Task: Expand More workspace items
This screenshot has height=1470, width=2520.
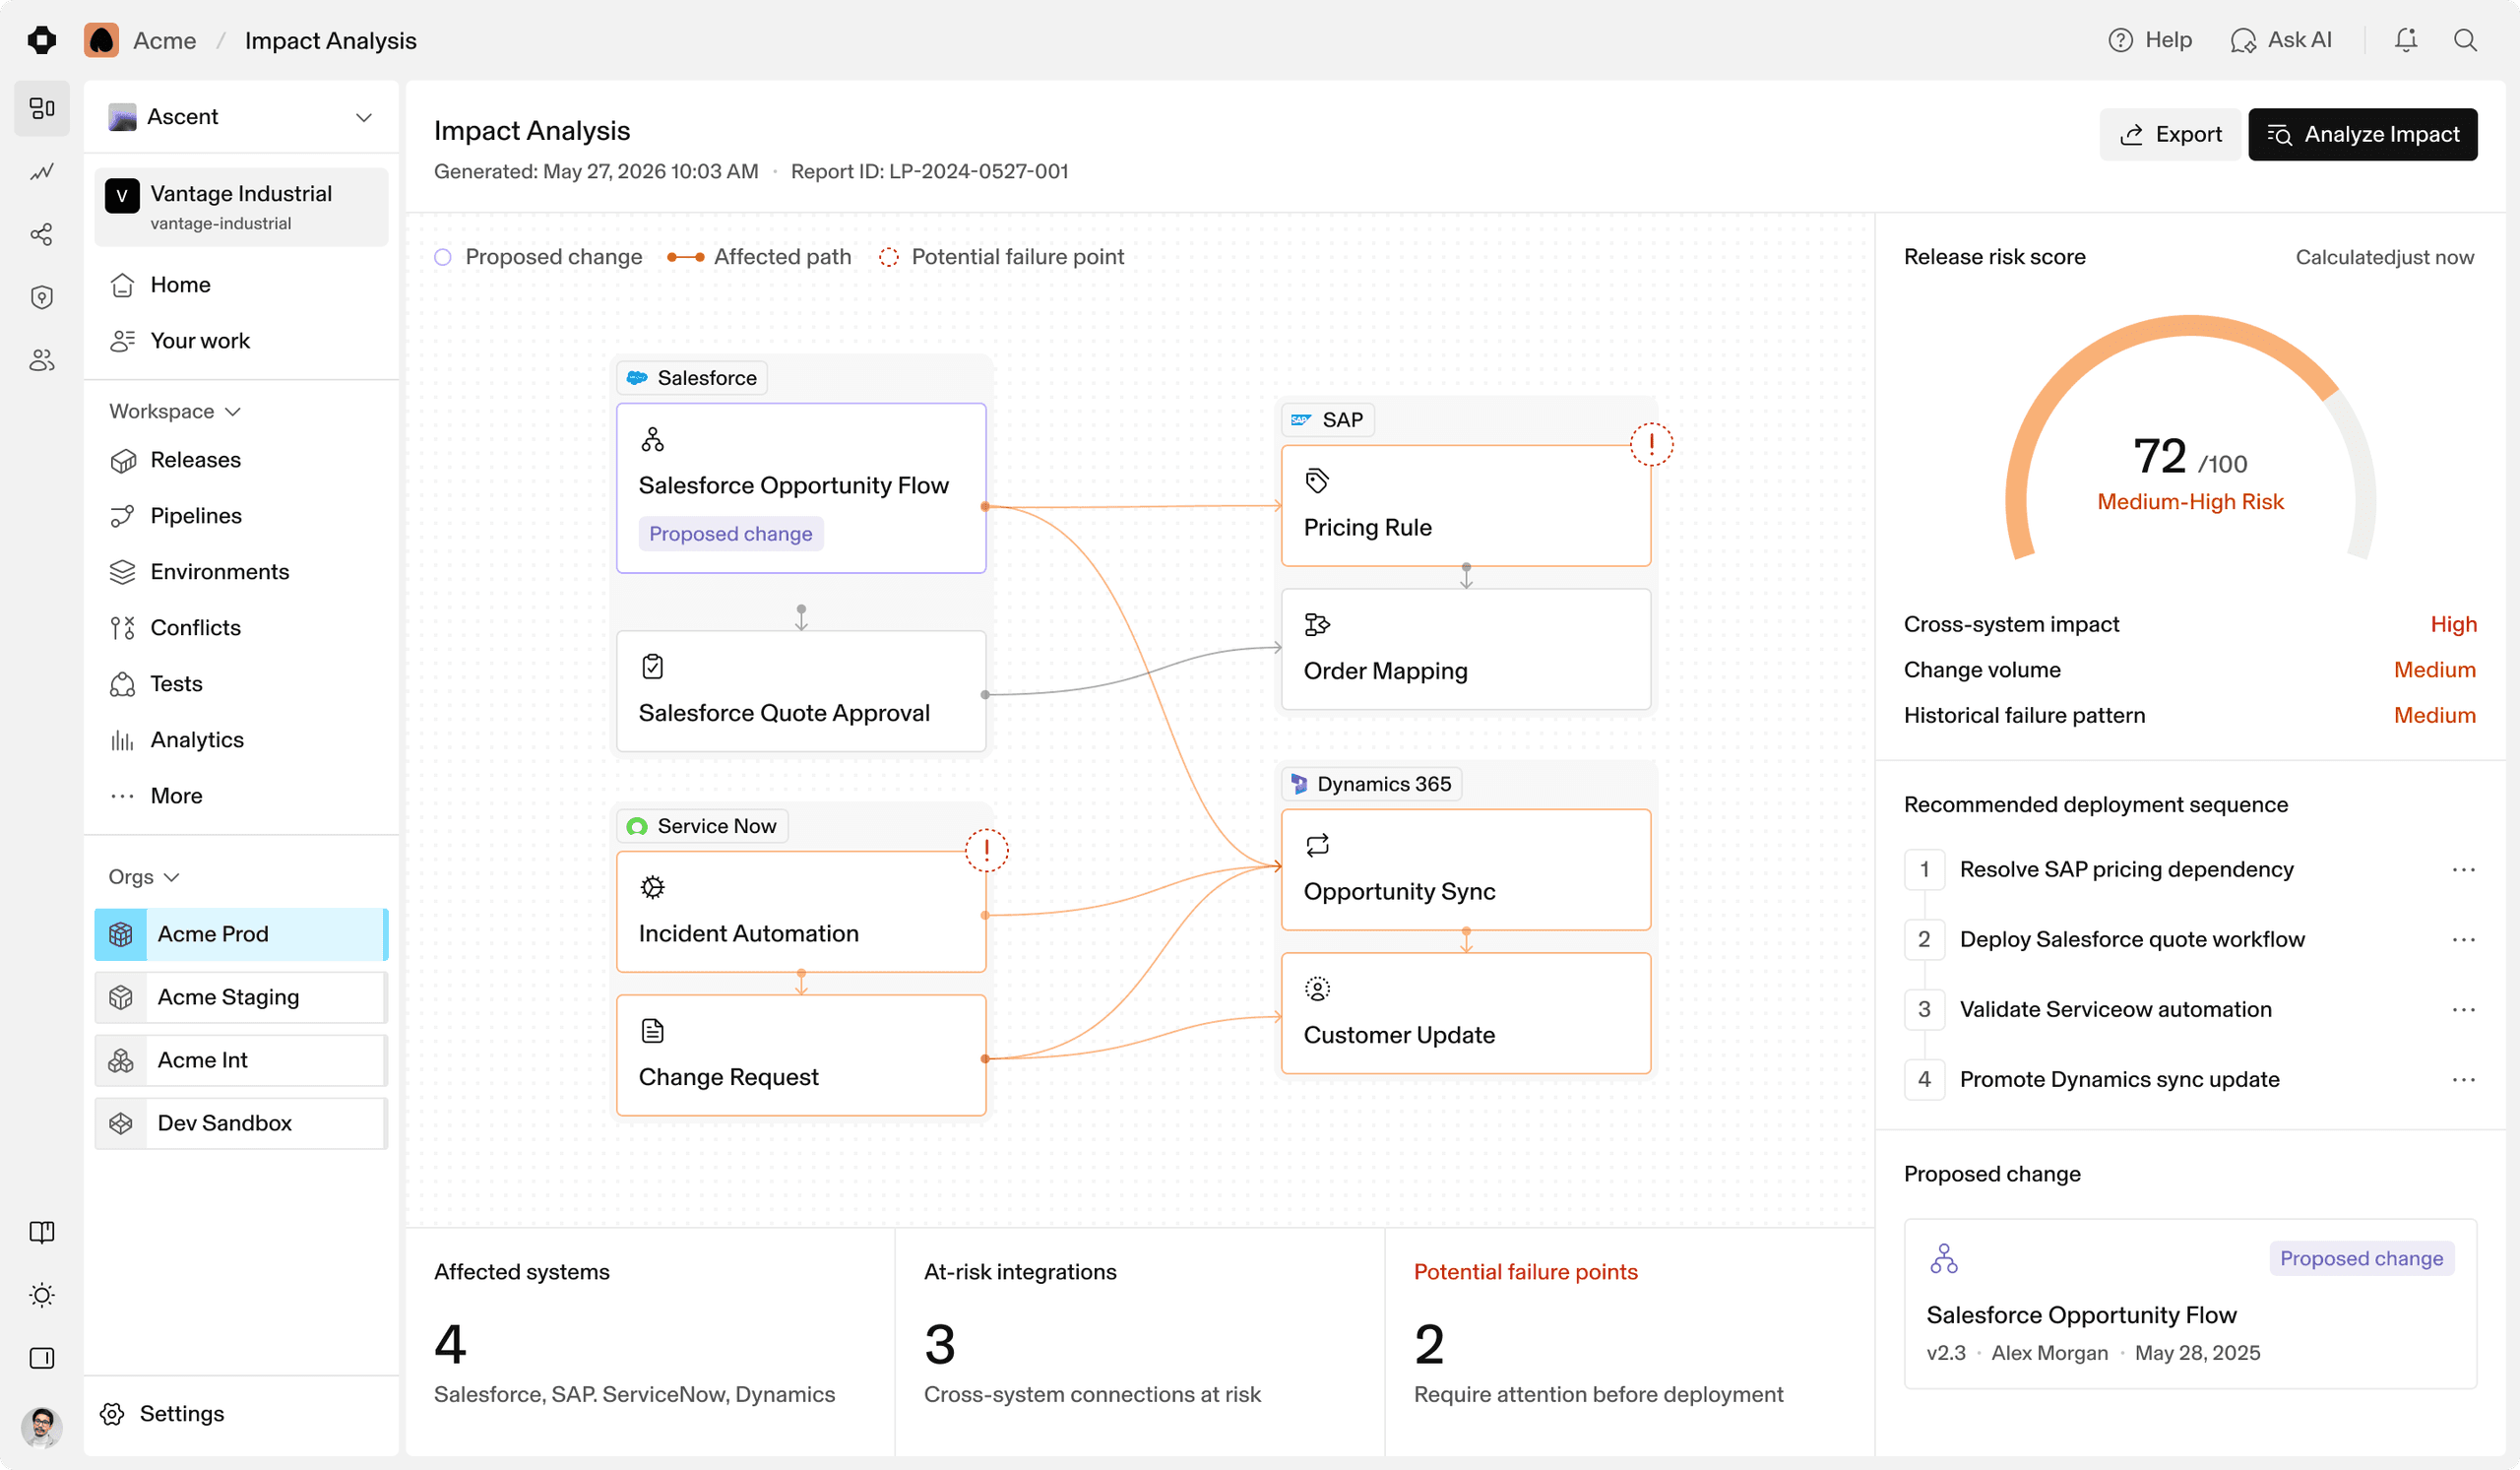Action: 241,796
